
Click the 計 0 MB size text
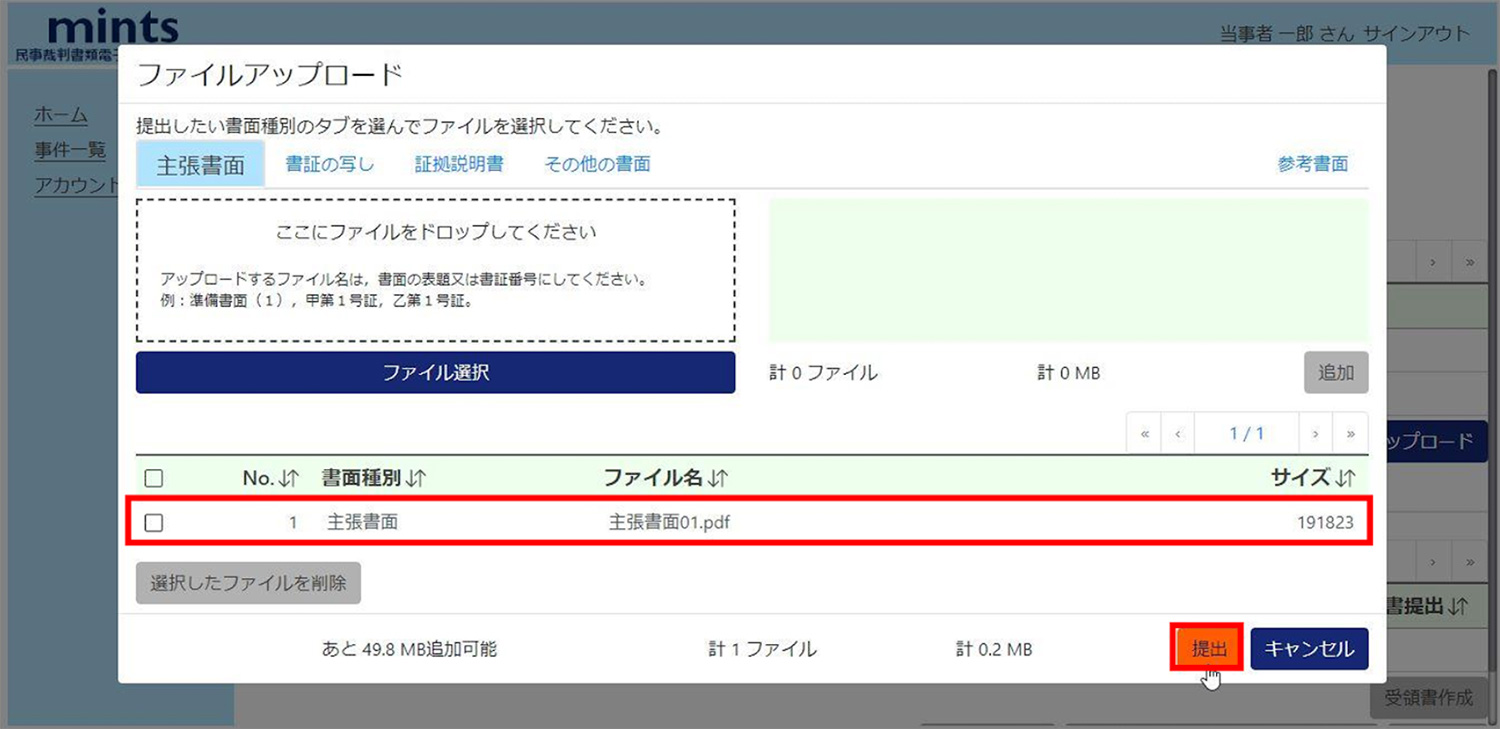(1069, 373)
